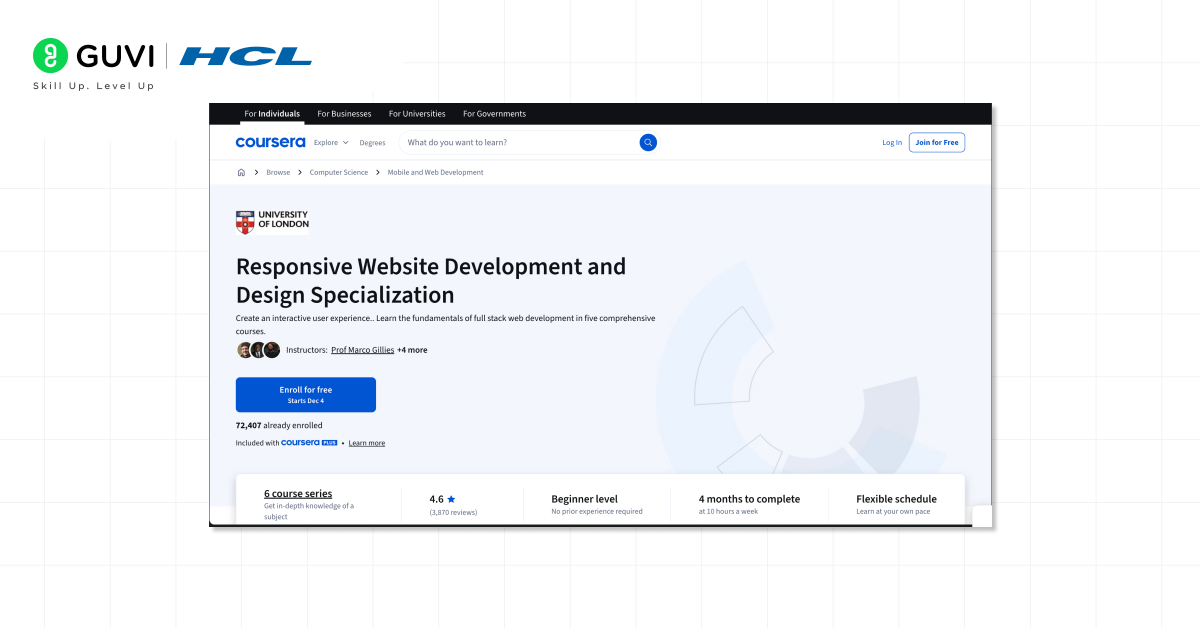Click the star icon next to the 4.6 rating
The width and height of the screenshot is (1200, 630).
tap(450, 498)
